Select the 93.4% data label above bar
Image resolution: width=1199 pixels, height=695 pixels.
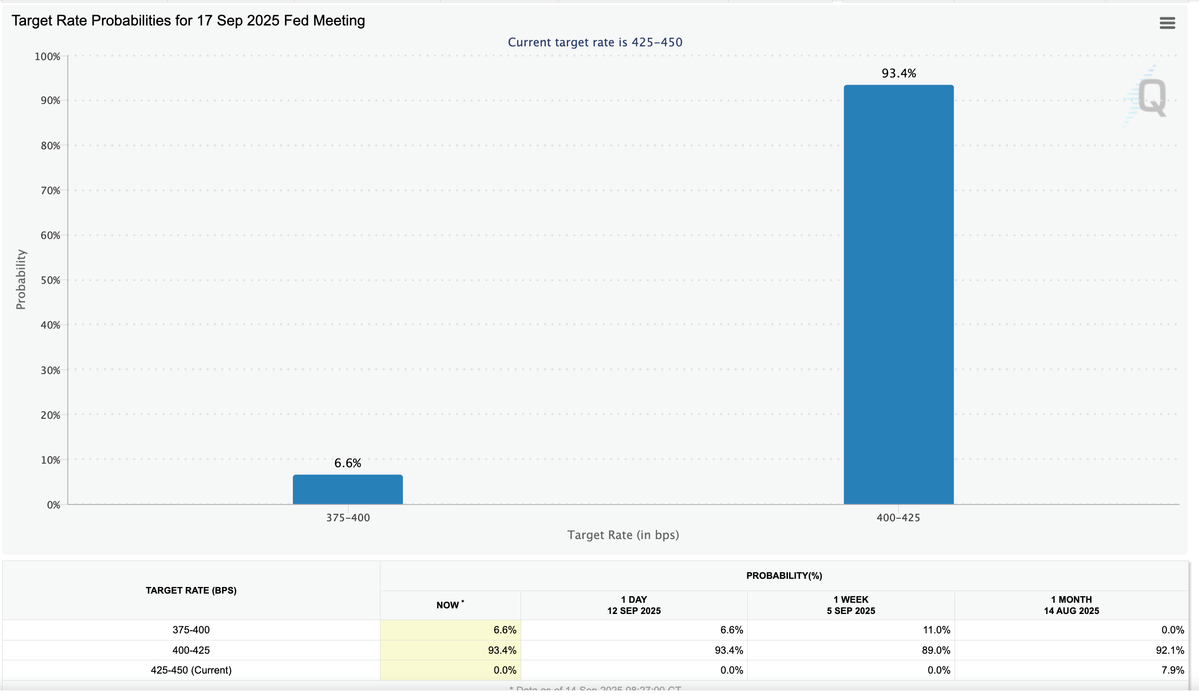pos(898,73)
